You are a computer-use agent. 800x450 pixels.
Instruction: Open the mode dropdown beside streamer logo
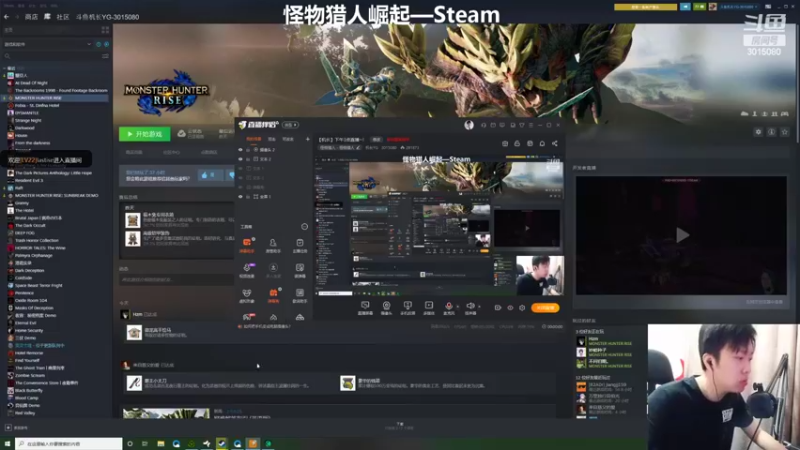coord(290,125)
